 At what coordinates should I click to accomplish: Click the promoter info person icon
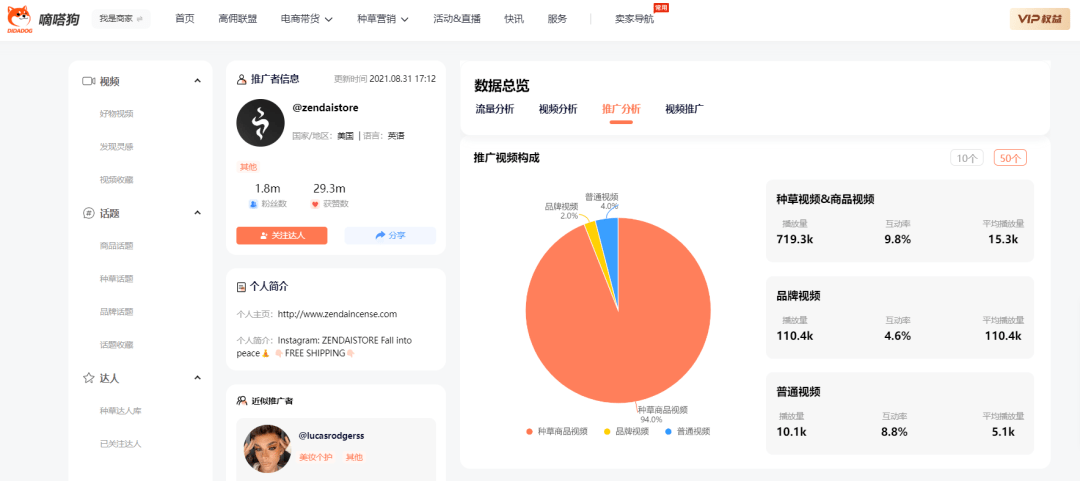(x=241, y=79)
